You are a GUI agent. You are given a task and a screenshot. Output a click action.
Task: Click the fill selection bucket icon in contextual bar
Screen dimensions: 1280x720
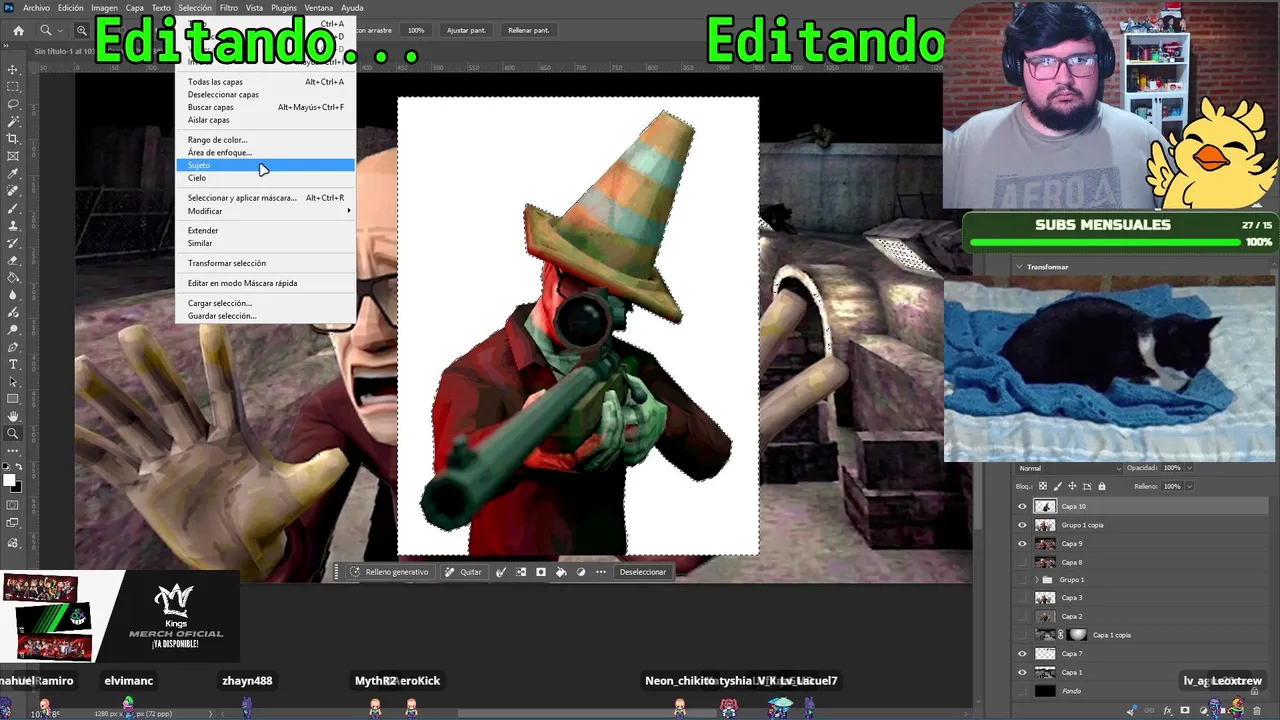[560, 572]
